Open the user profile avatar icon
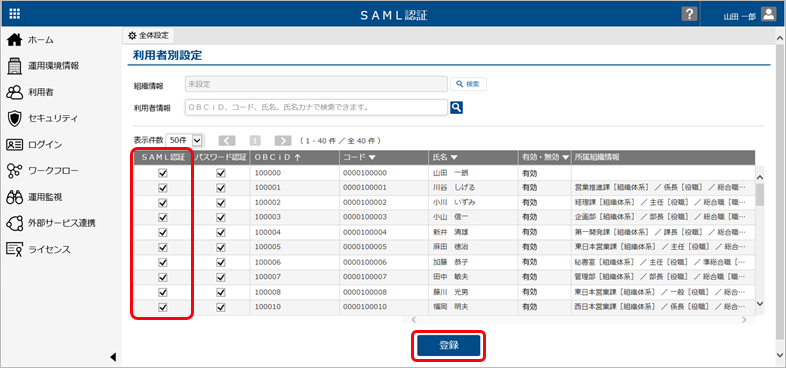This screenshot has height=368, width=786. click(x=768, y=14)
